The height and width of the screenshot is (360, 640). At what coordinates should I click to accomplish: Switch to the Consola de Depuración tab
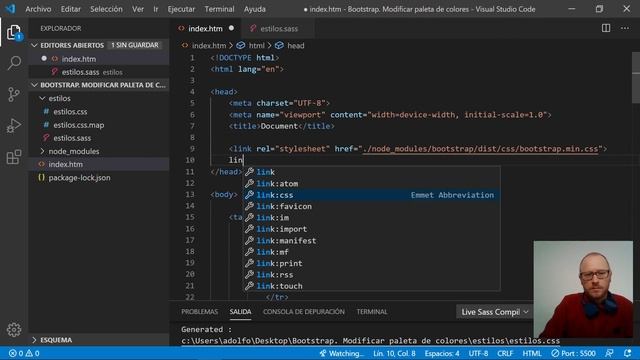click(304, 312)
